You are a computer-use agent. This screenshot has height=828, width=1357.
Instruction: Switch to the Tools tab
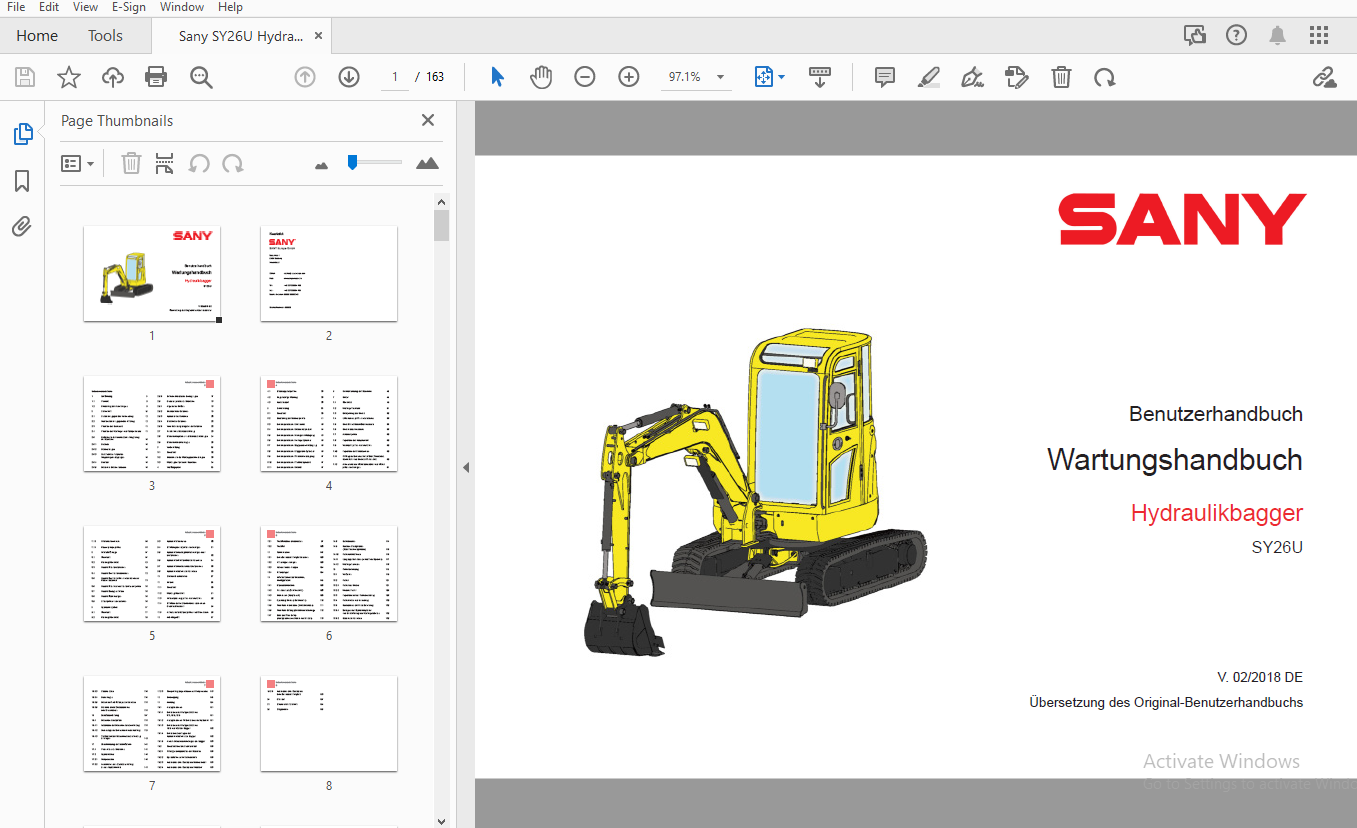click(105, 36)
